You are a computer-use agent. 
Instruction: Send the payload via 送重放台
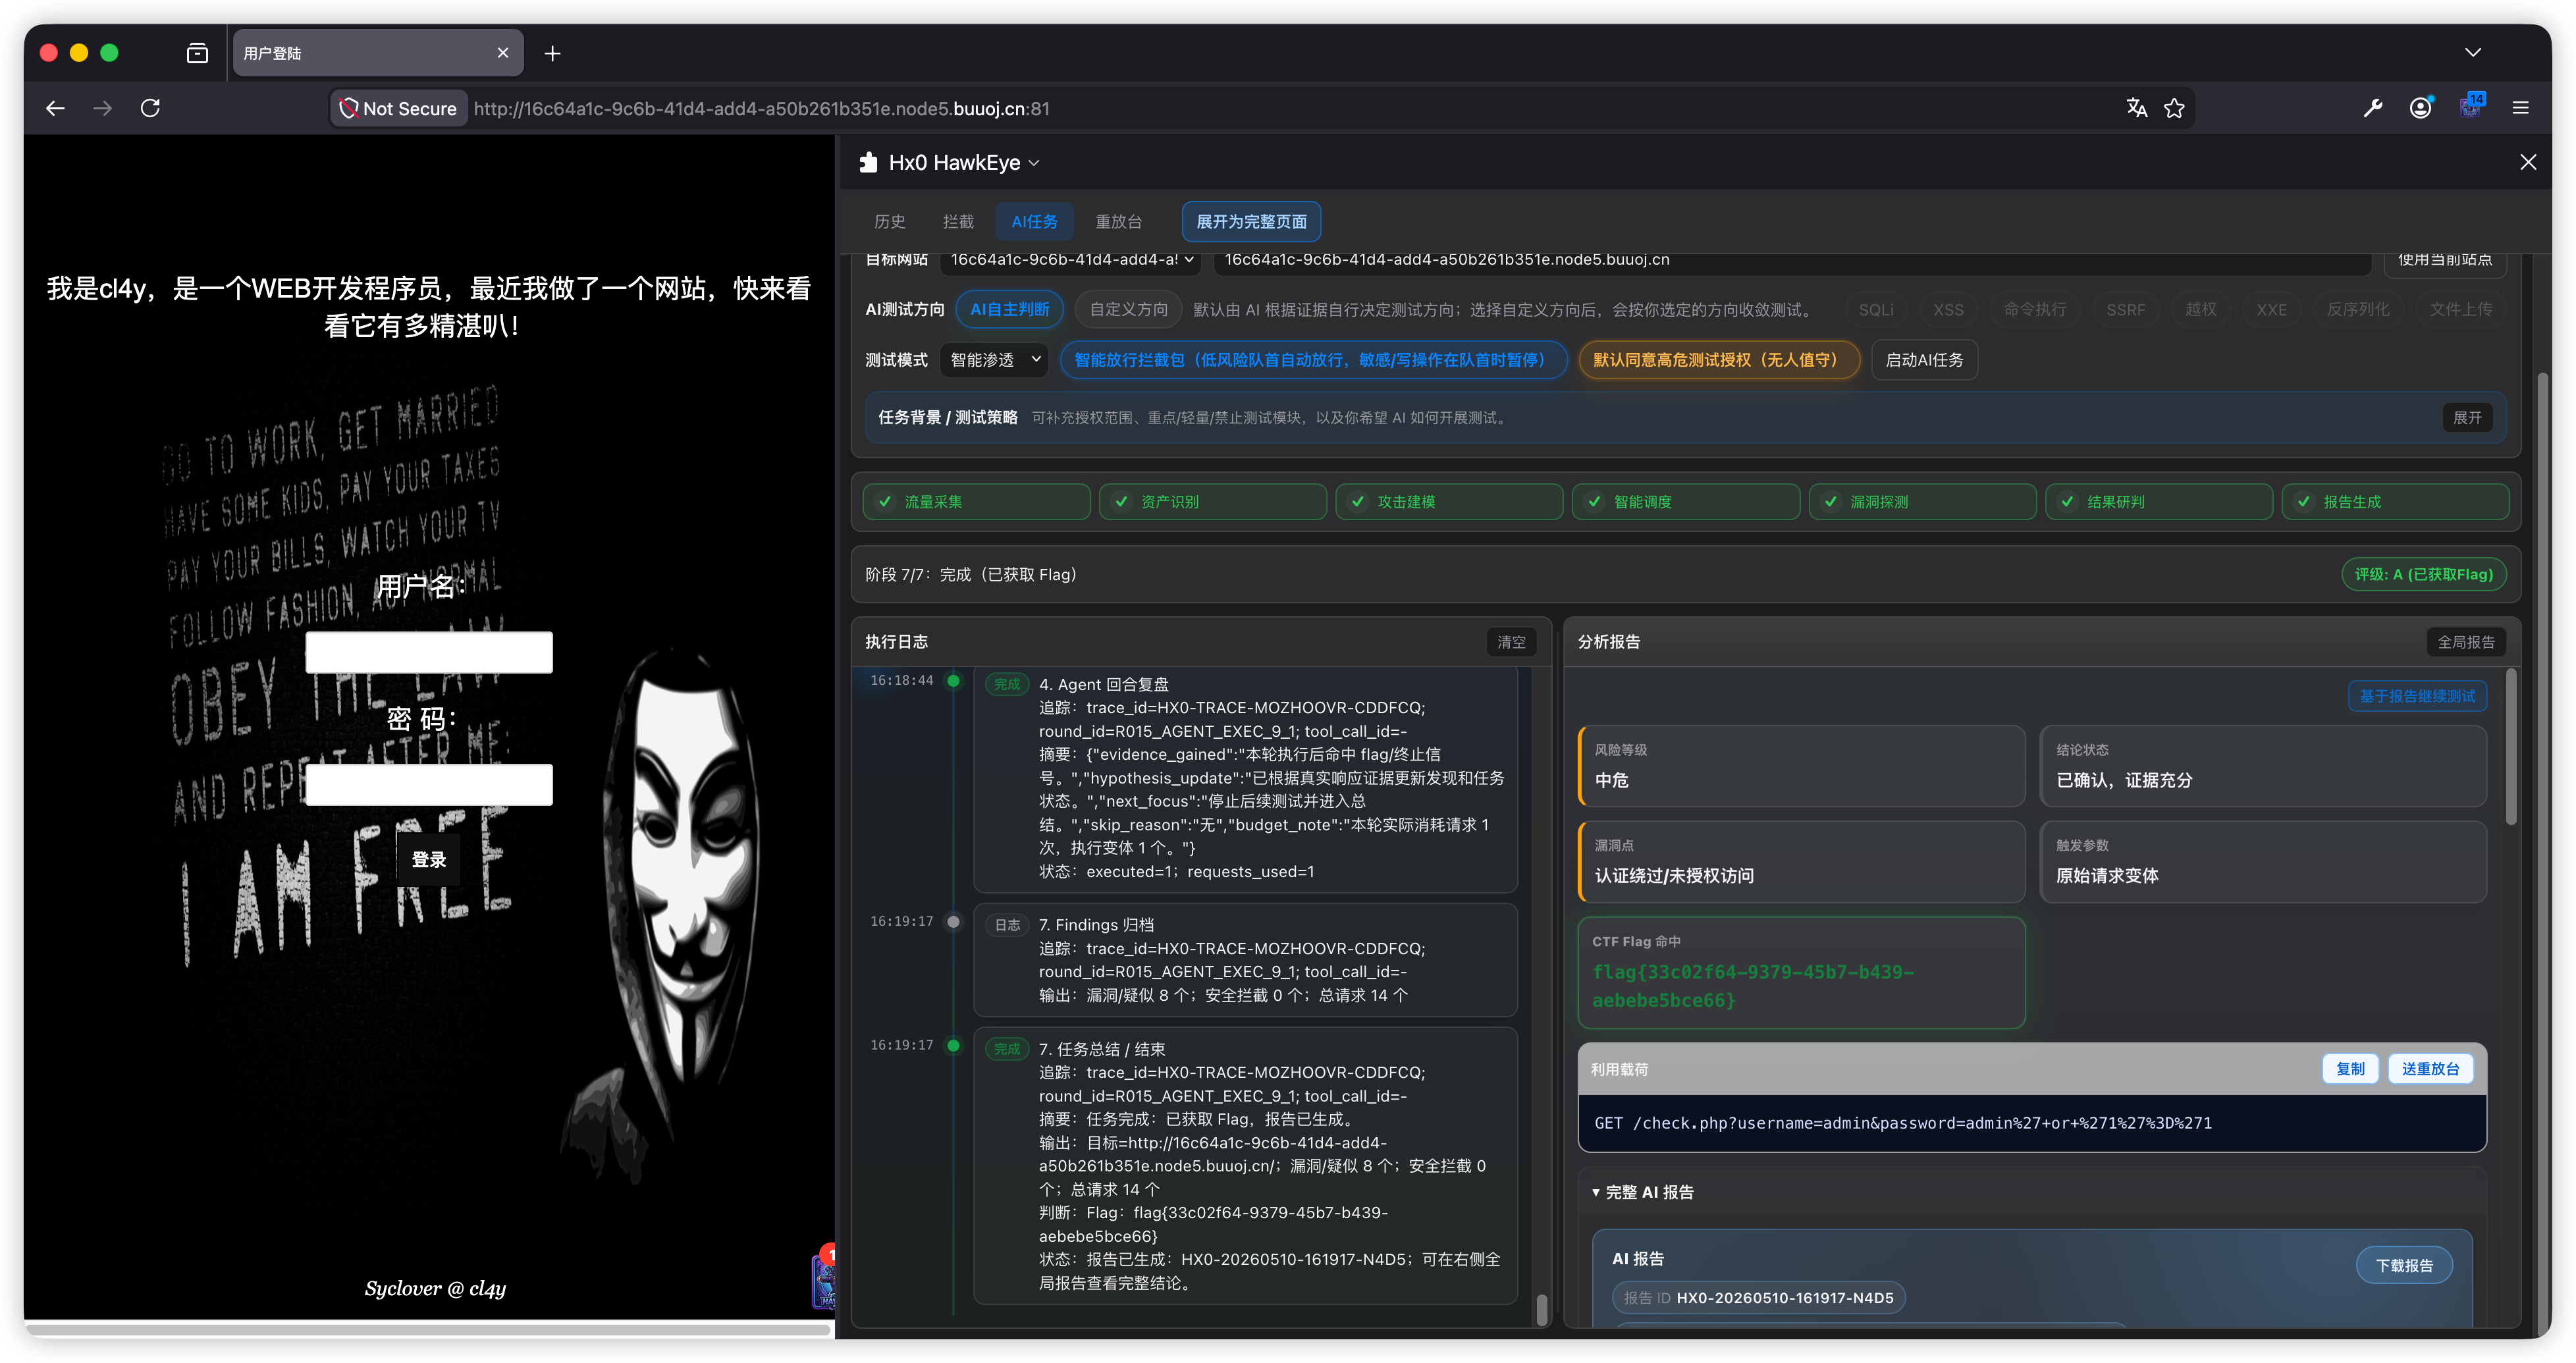click(2430, 1069)
